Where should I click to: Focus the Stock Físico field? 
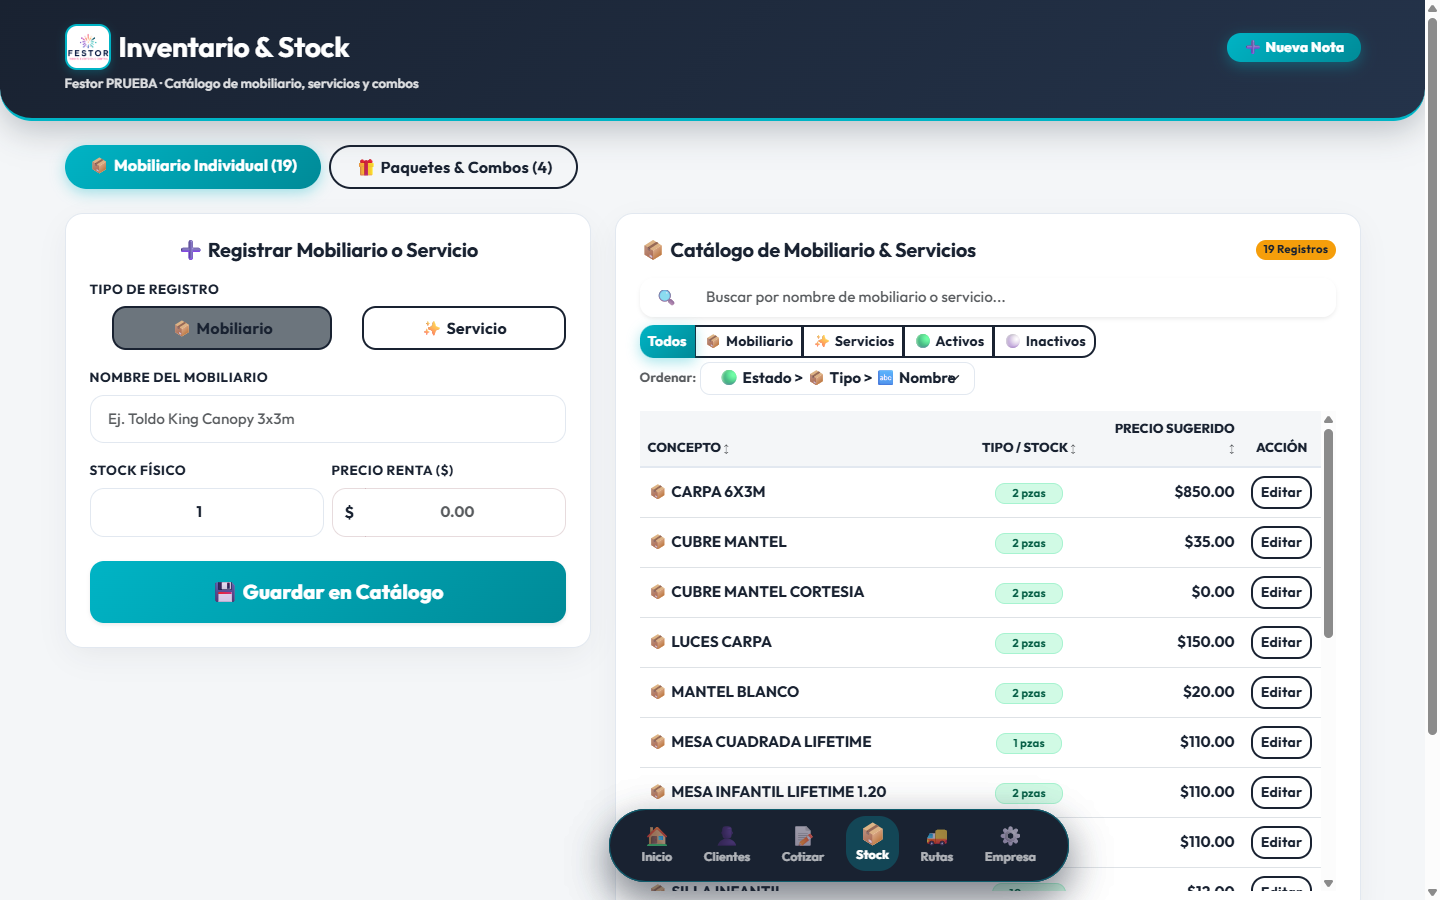coord(207,512)
